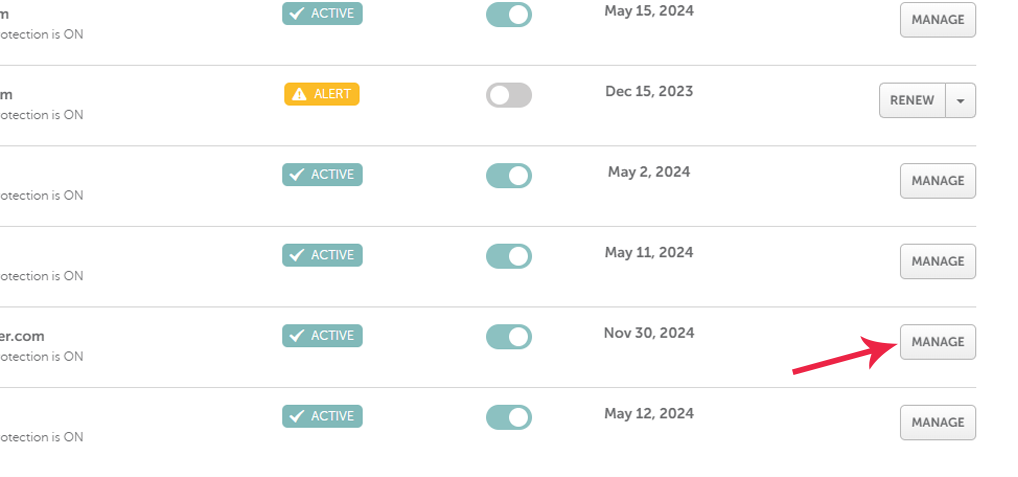Enable the auto-renew toggle for Dec 15, 2023 domain
Image resolution: width=1018 pixels, height=477 pixels.
click(x=509, y=95)
